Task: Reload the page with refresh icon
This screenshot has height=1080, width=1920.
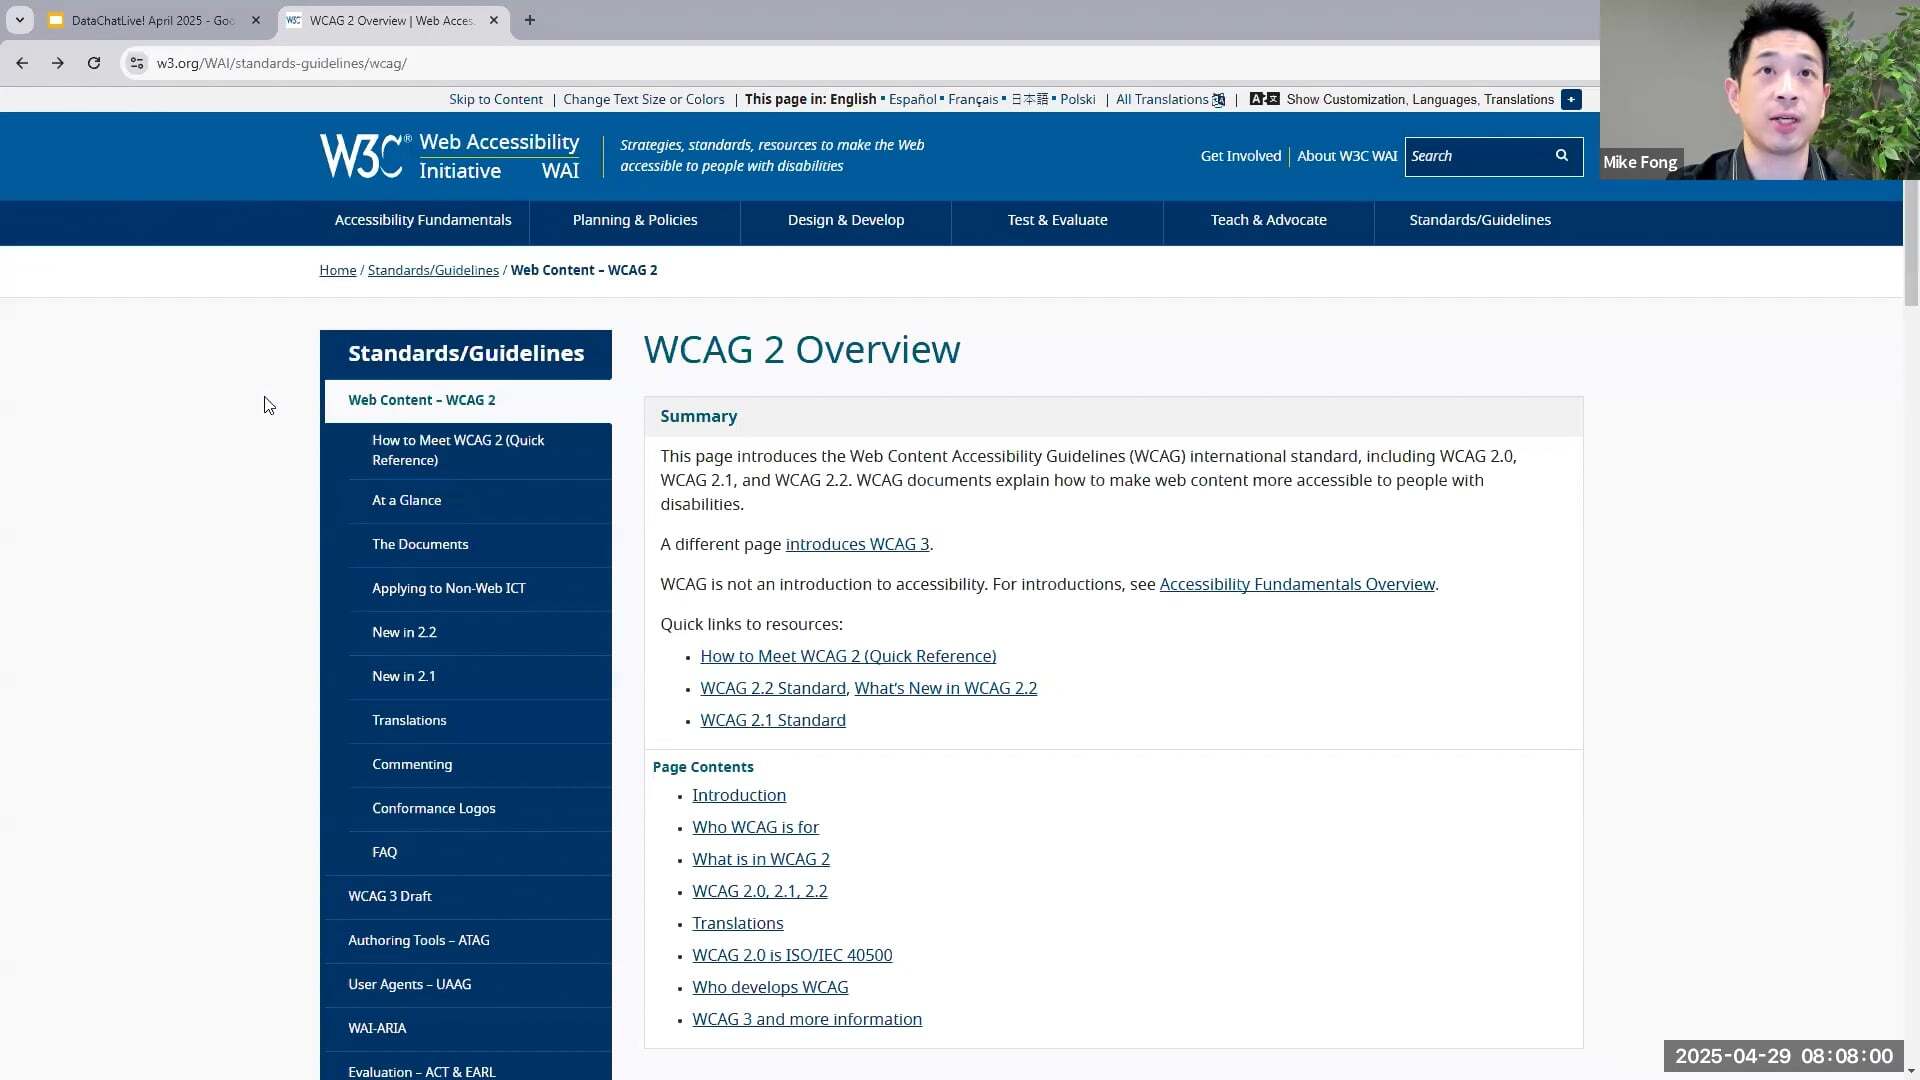Action: [94, 63]
